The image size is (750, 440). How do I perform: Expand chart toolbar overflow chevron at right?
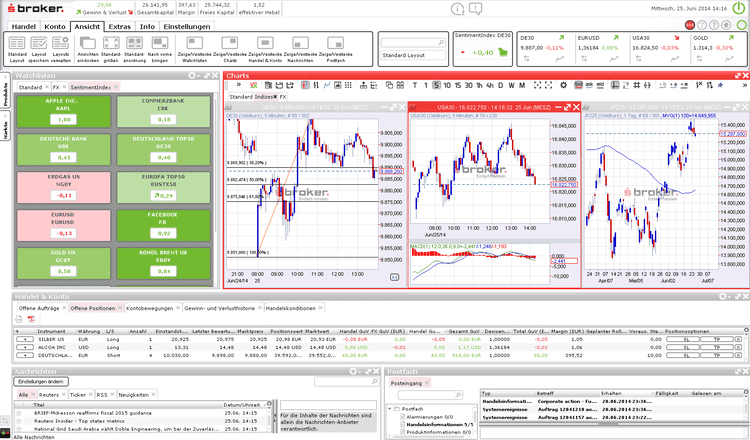click(744, 85)
